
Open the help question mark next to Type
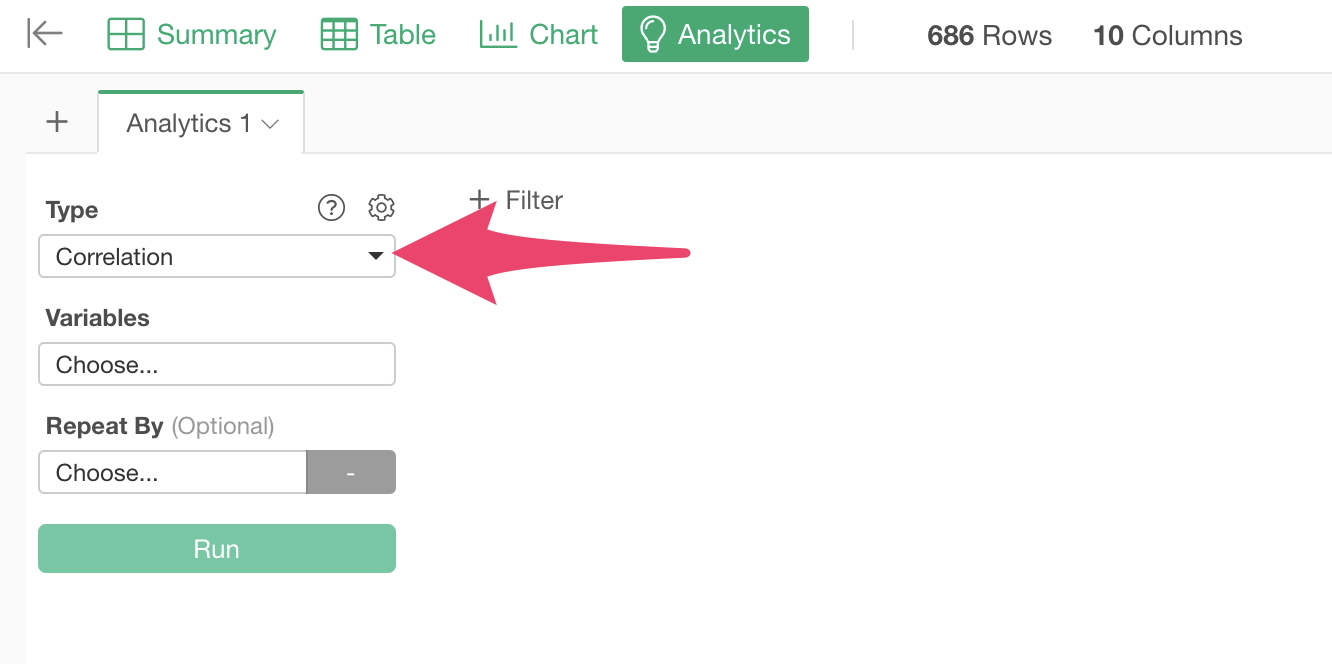331,207
